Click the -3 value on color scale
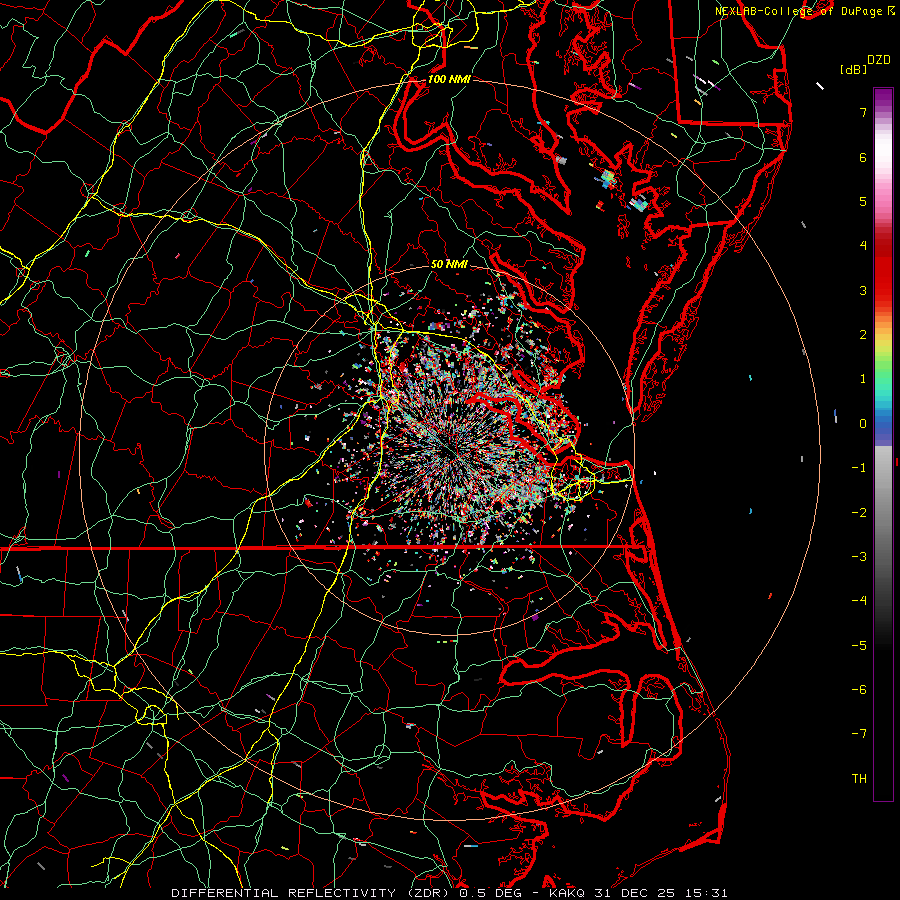 [x=859, y=557]
